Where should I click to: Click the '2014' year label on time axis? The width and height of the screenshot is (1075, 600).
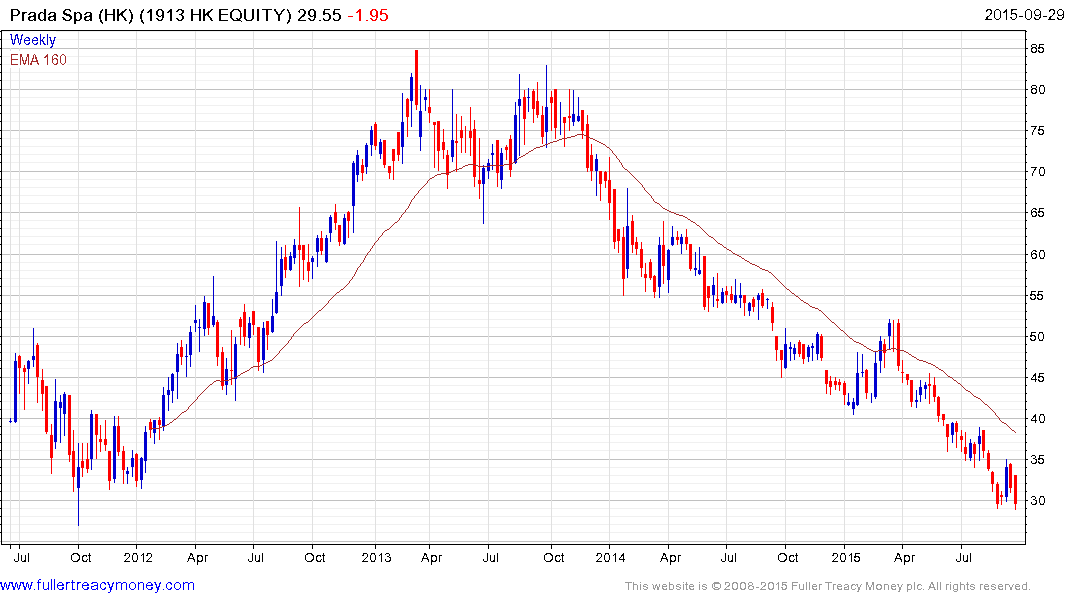(610, 557)
